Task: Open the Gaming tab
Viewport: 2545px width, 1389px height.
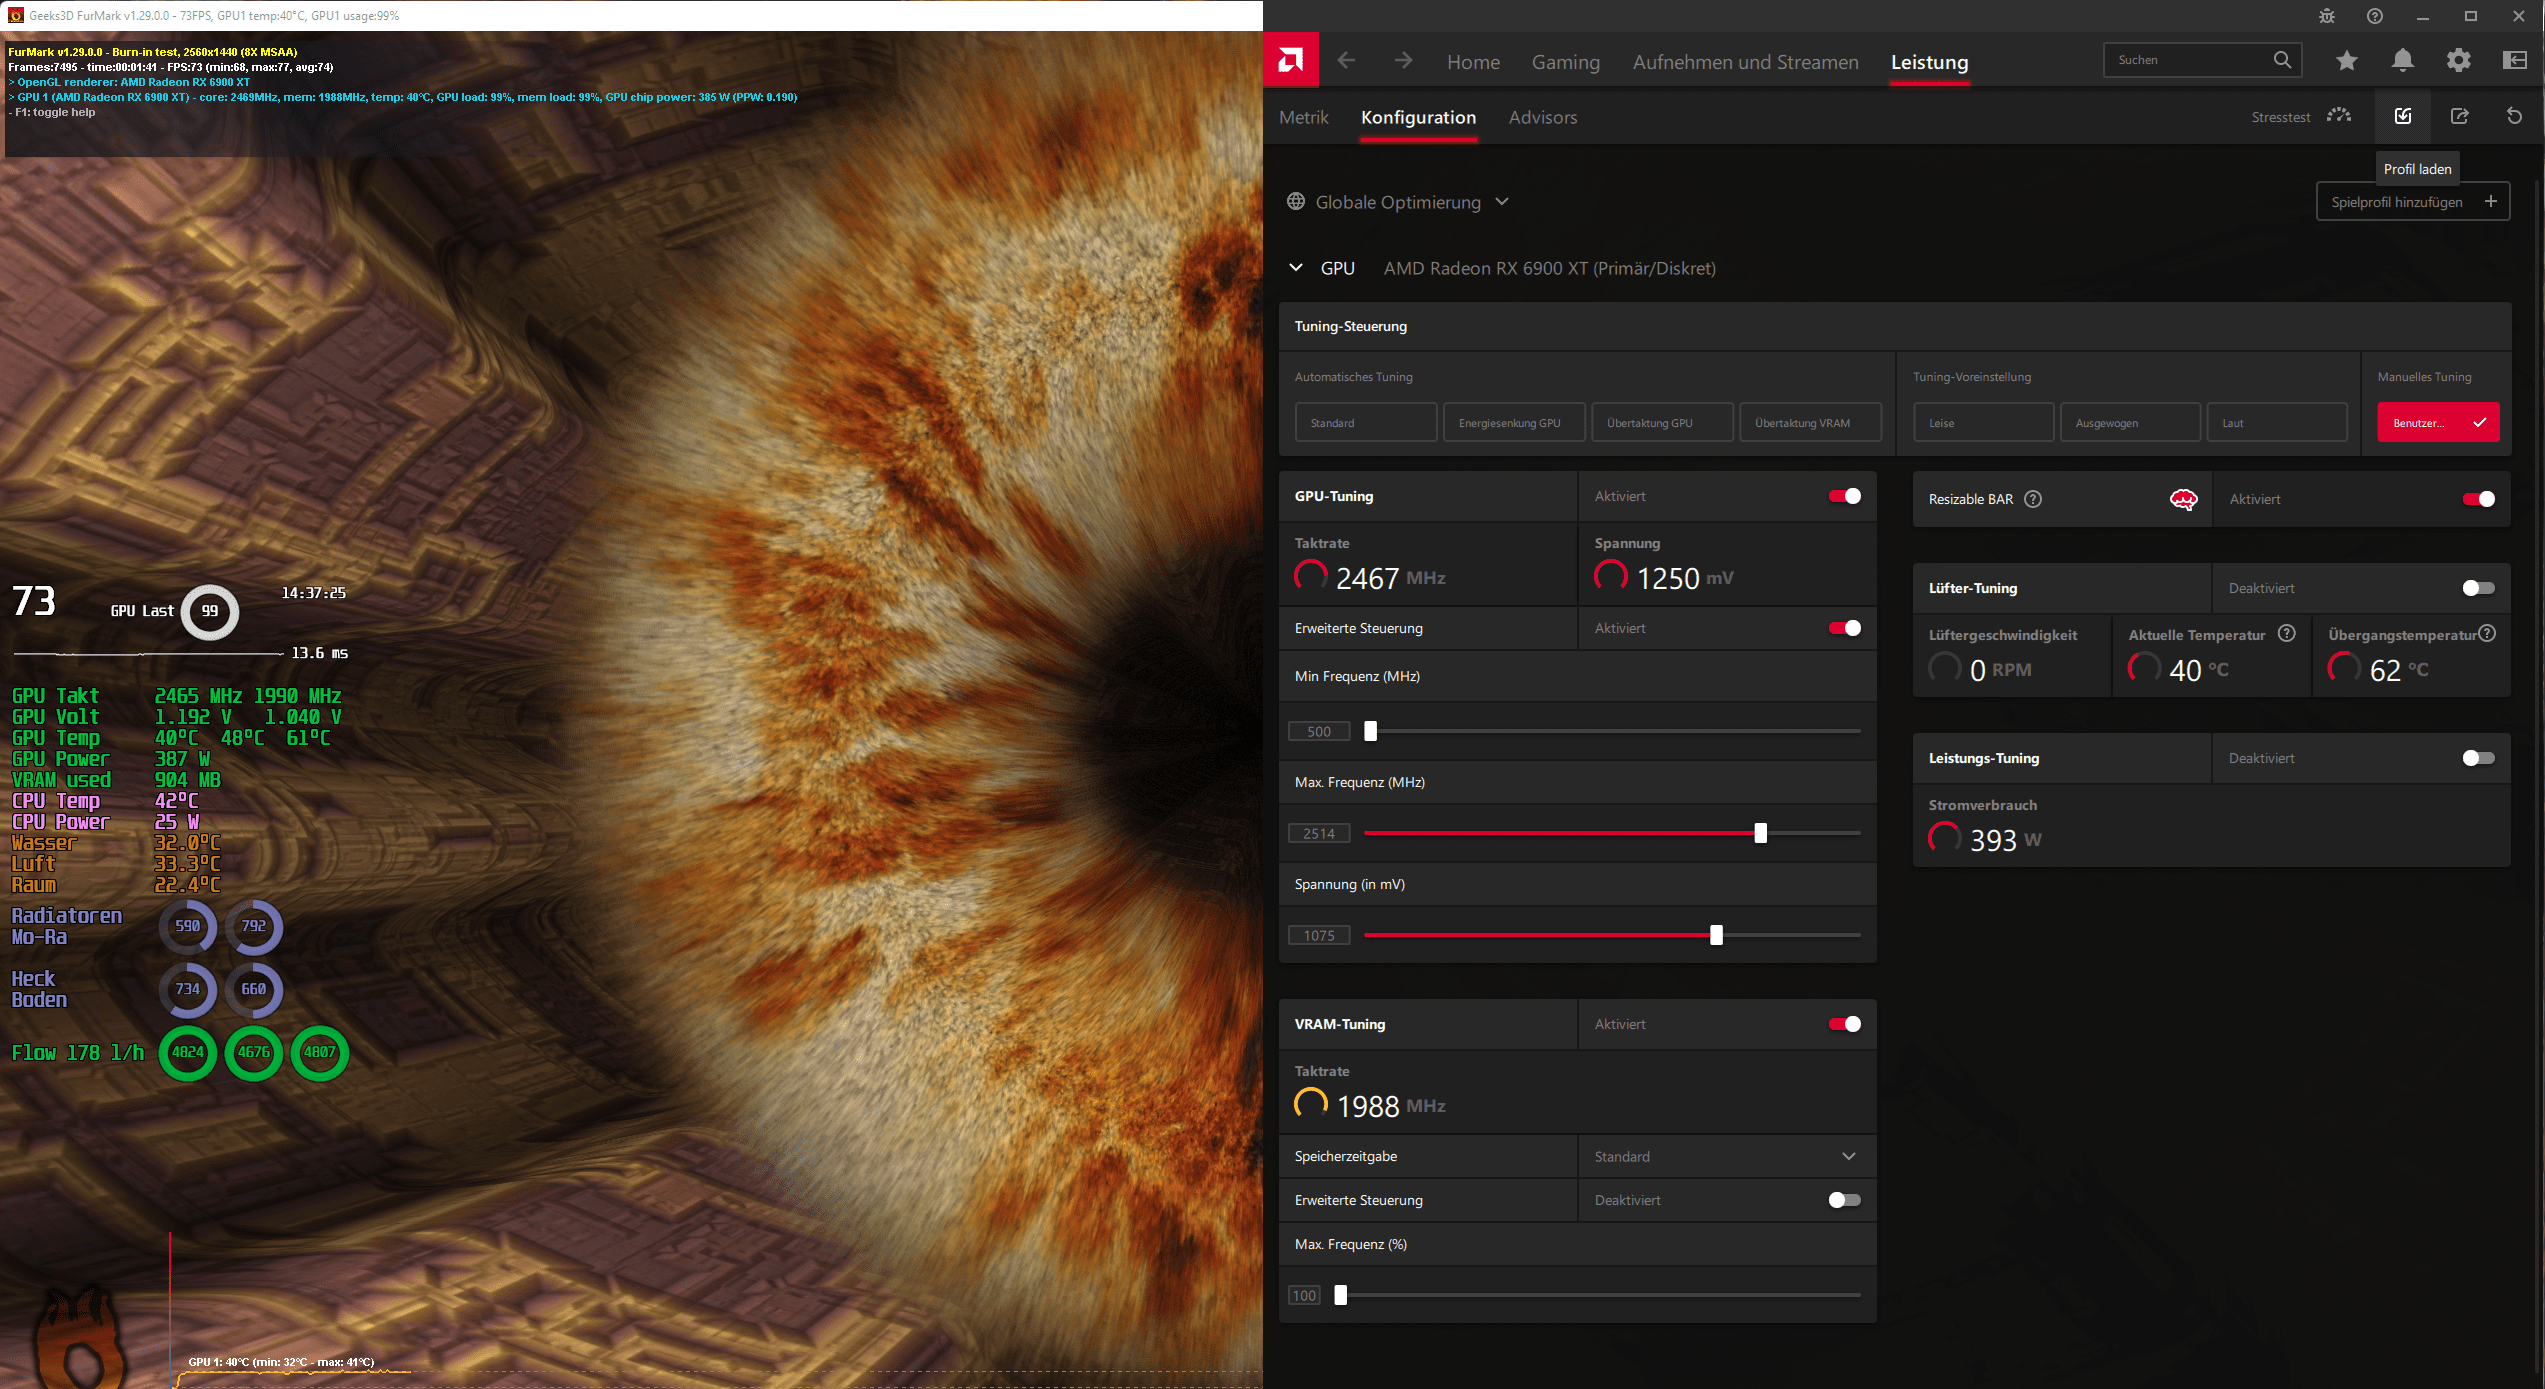Action: click(x=1566, y=62)
